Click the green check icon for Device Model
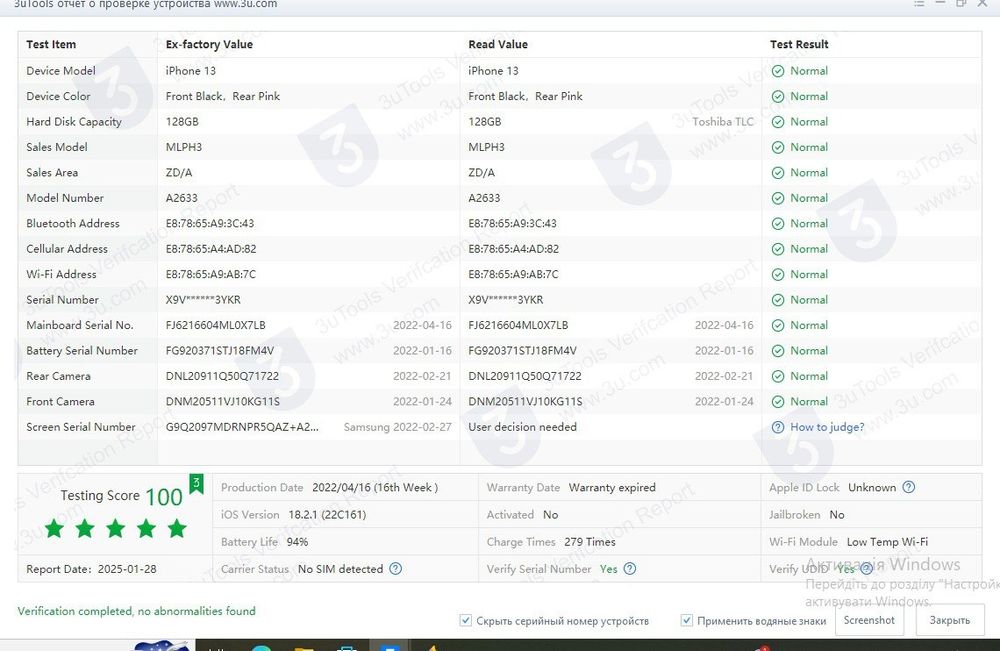 coord(777,71)
